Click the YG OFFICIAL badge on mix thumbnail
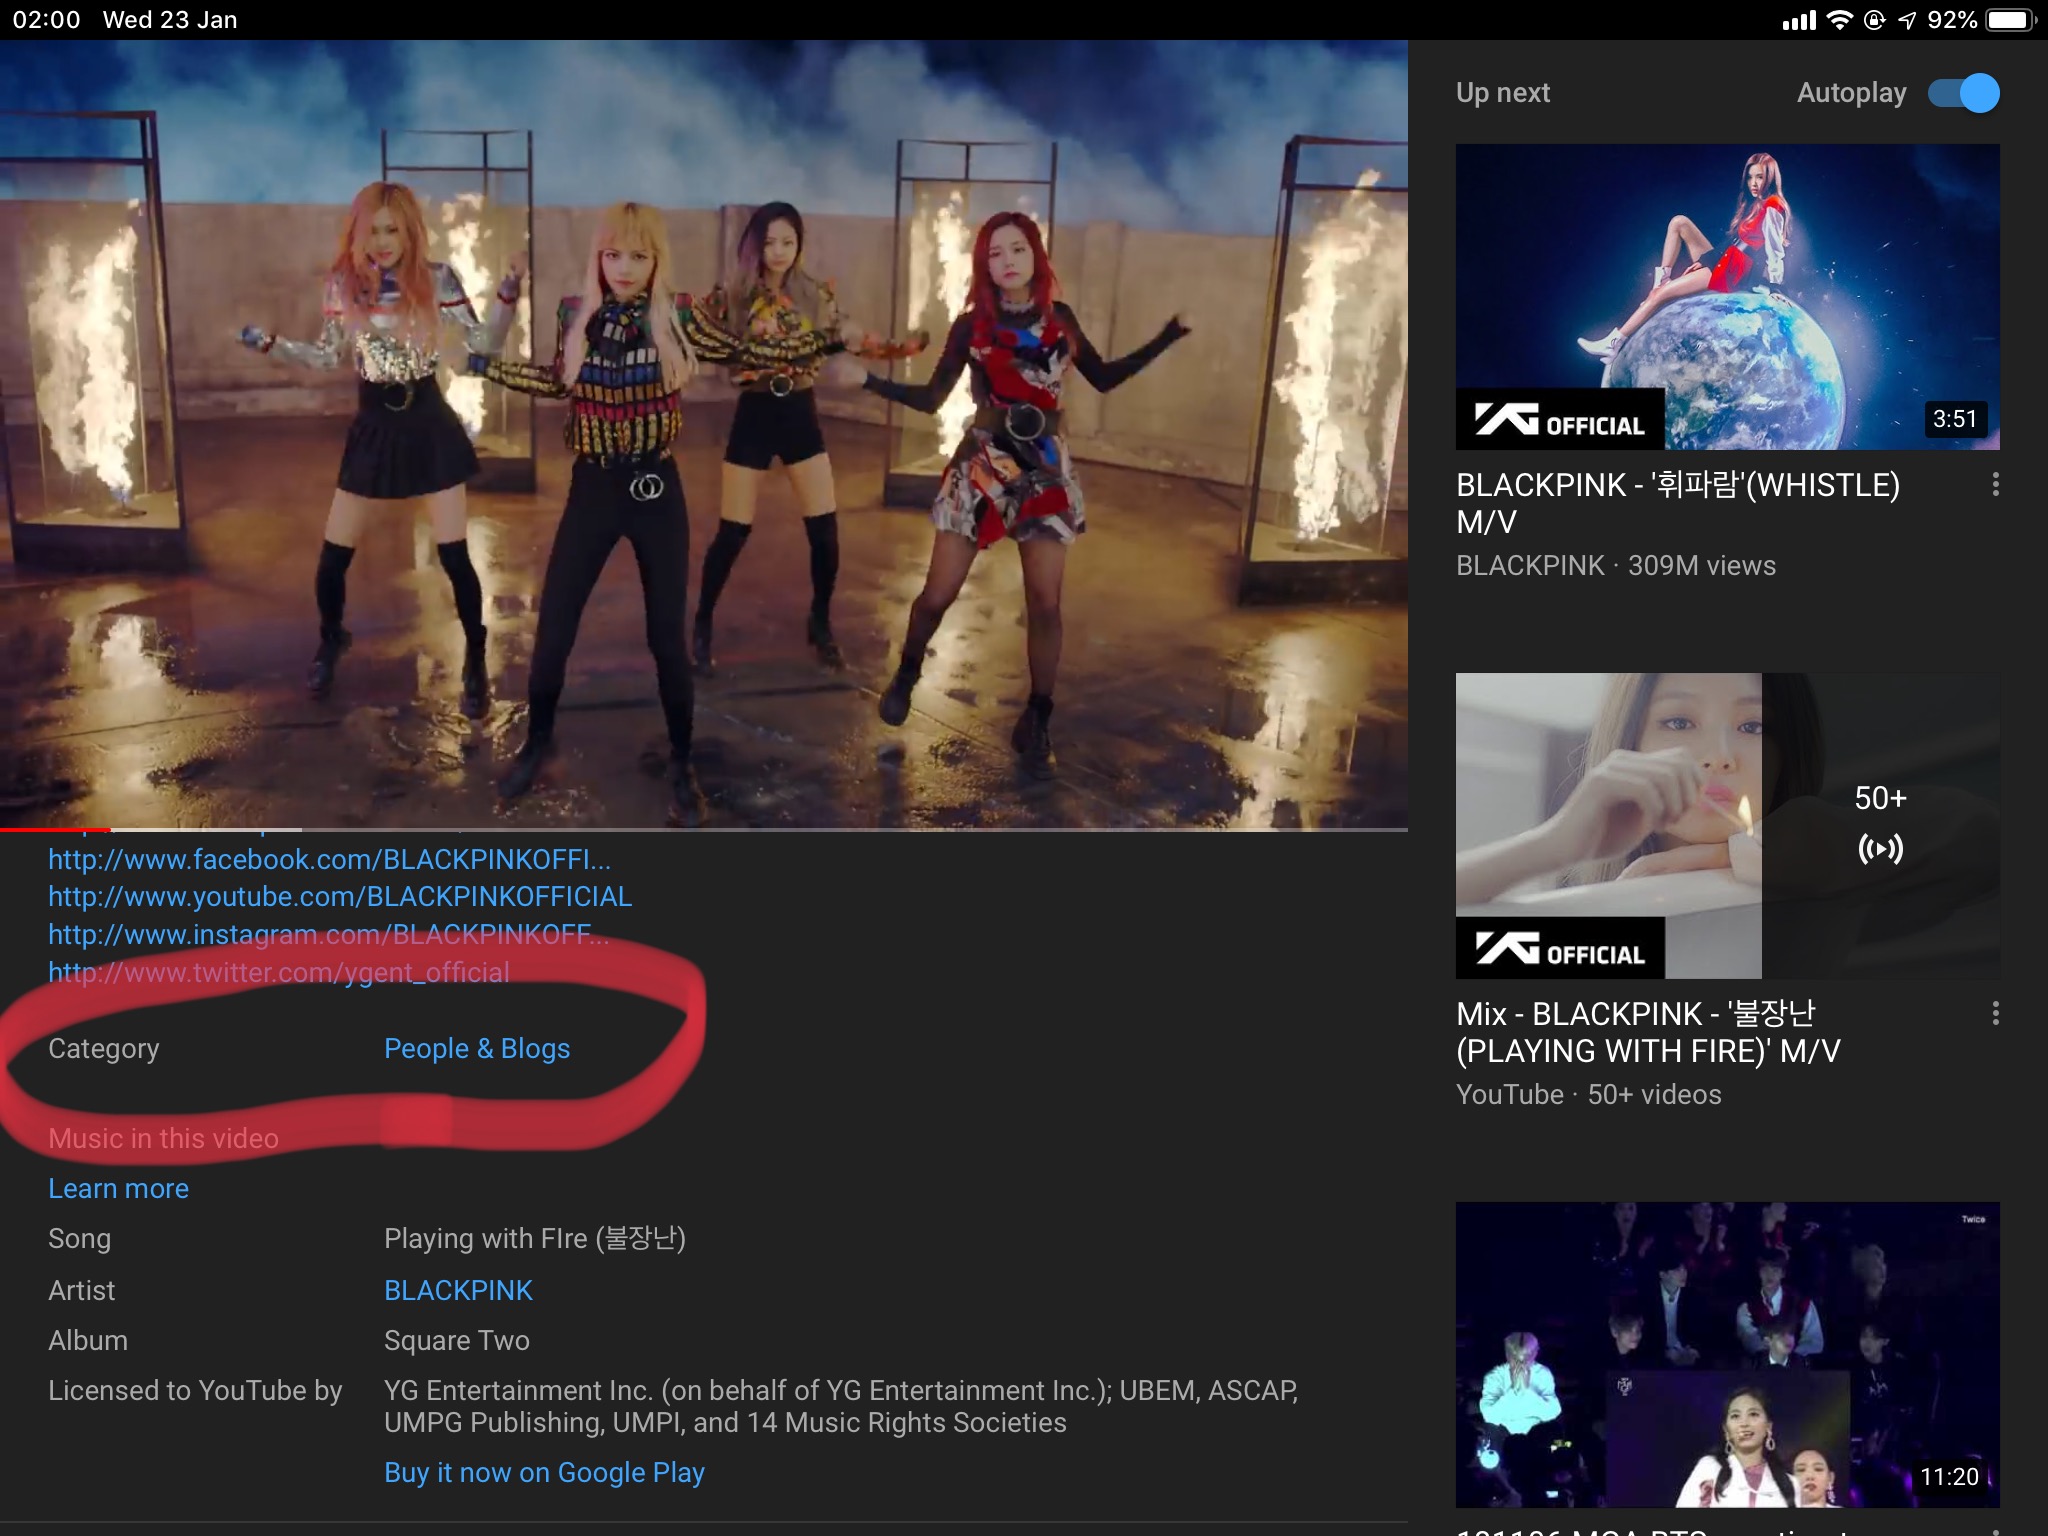The width and height of the screenshot is (2048, 1536). 1560,948
